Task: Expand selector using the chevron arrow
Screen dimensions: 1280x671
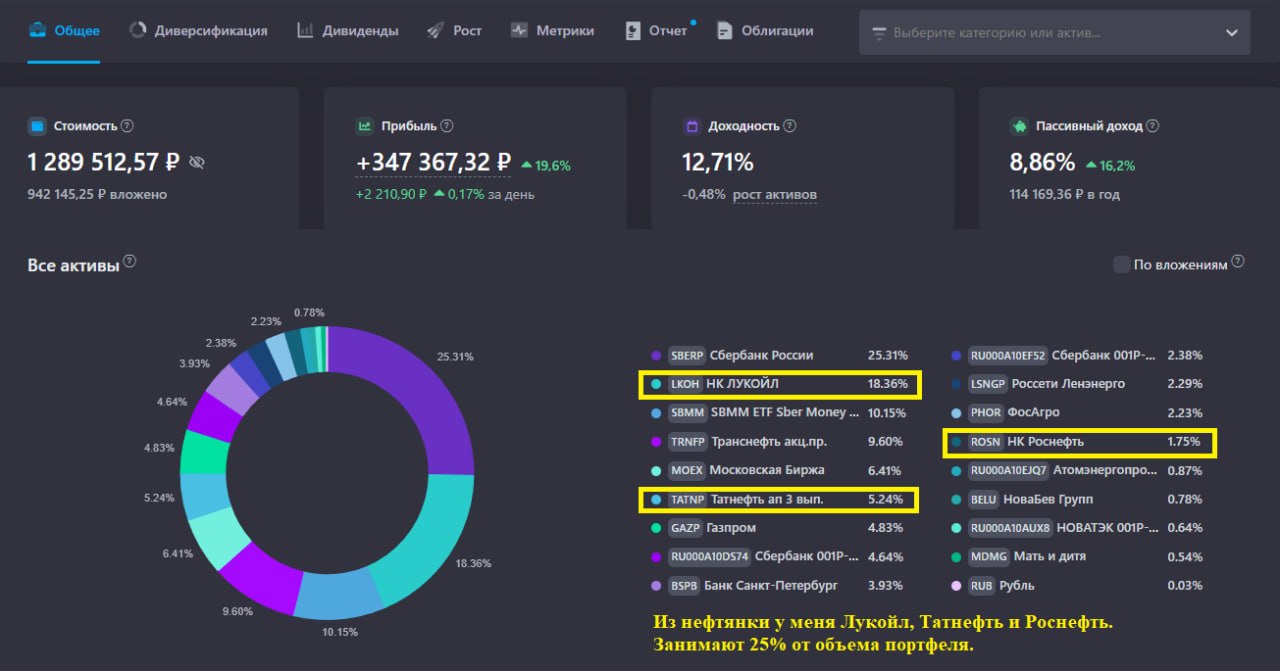Action: pyautogui.click(x=1231, y=32)
